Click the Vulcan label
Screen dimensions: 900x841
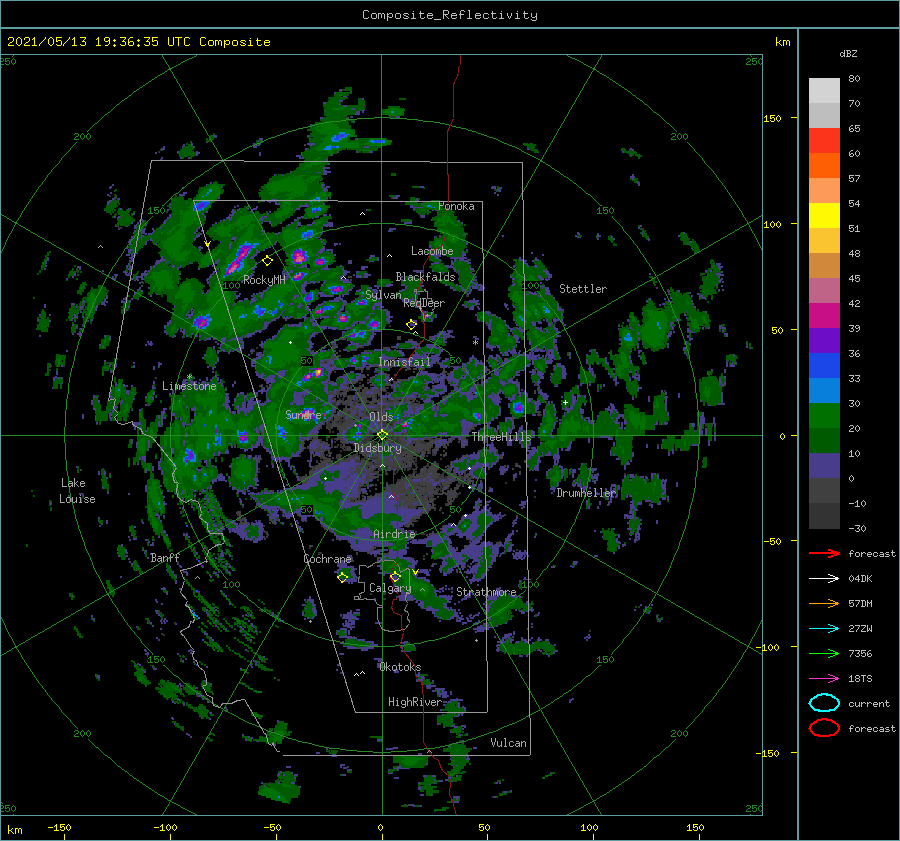tap(509, 743)
